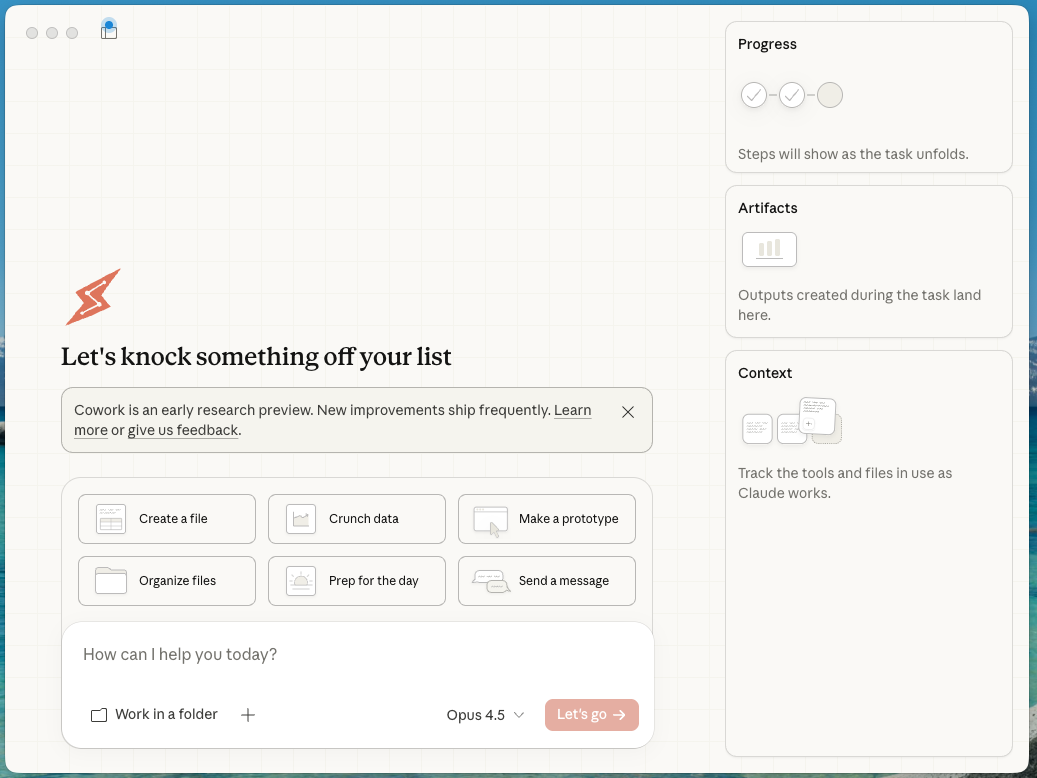The width and height of the screenshot is (1037, 778).
Task: Click the attachment plus button
Action: coord(247,714)
